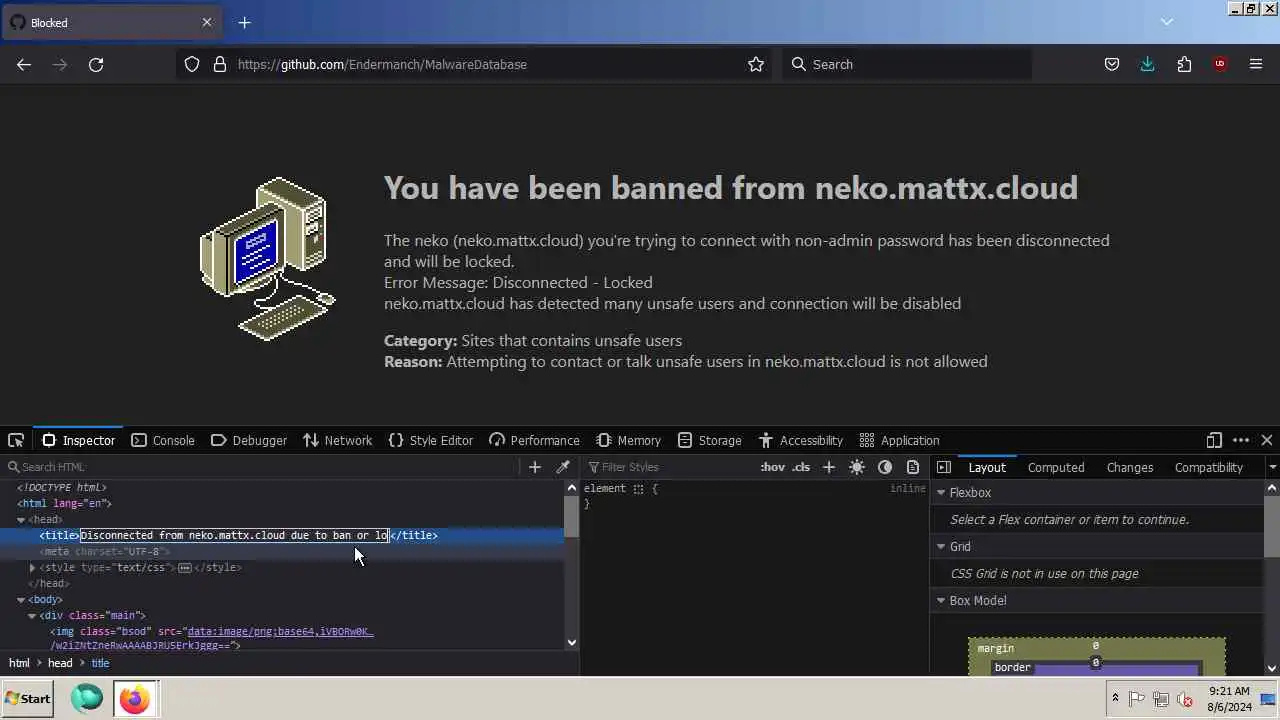Open the sidebar tabs overflow dropdown

pyautogui.click(x=1272, y=467)
